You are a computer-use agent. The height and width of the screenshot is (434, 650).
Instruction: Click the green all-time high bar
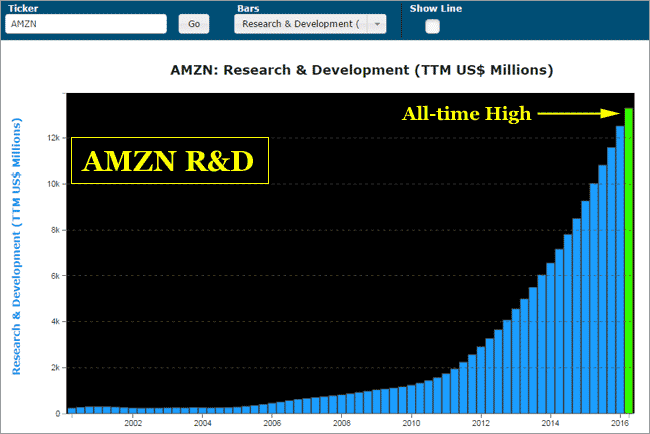[628, 261]
